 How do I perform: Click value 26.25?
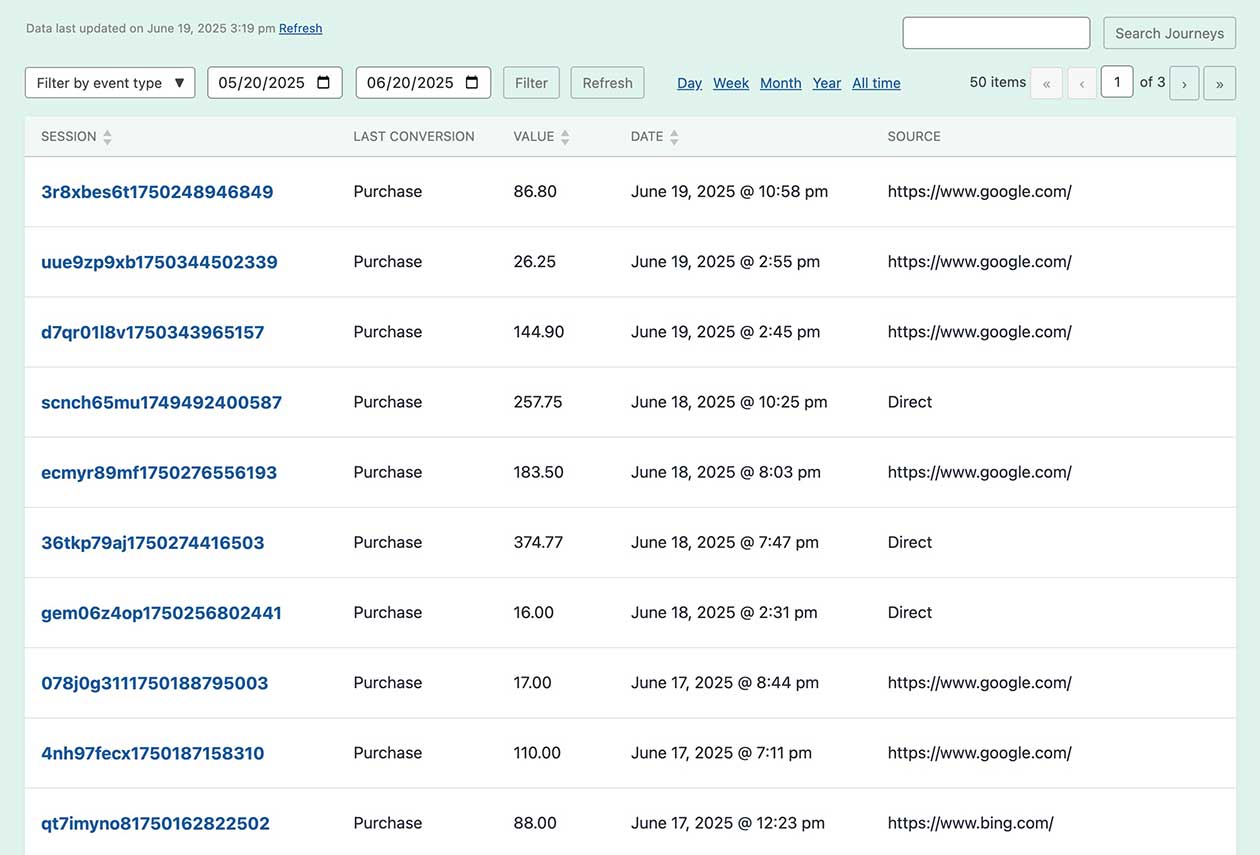tap(534, 261)
